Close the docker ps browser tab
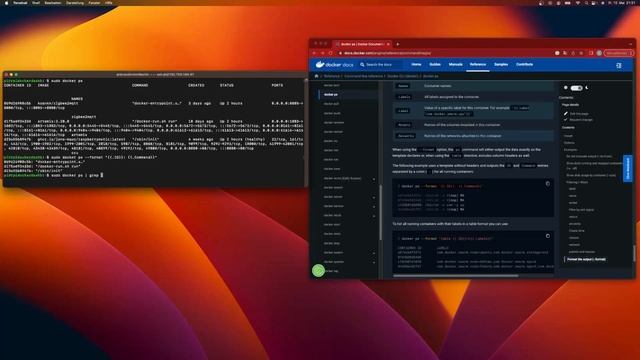640x360 pixels. [x=388, y=44]
